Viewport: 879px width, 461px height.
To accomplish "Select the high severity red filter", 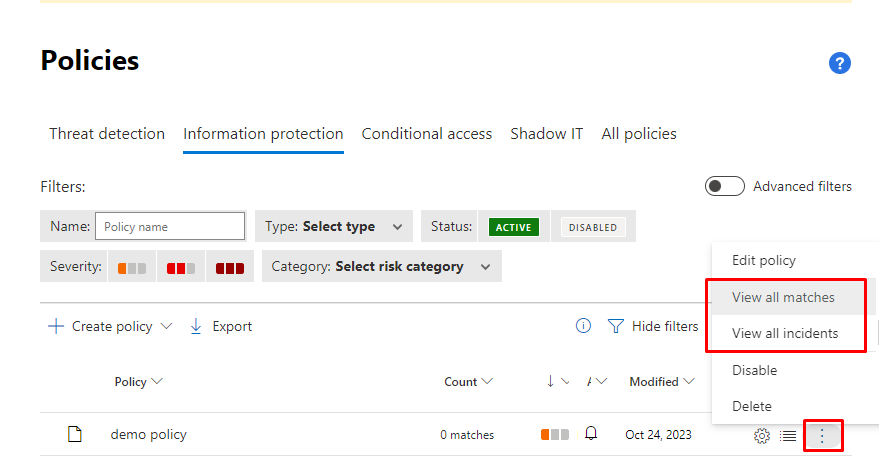I will pos(230,268).
